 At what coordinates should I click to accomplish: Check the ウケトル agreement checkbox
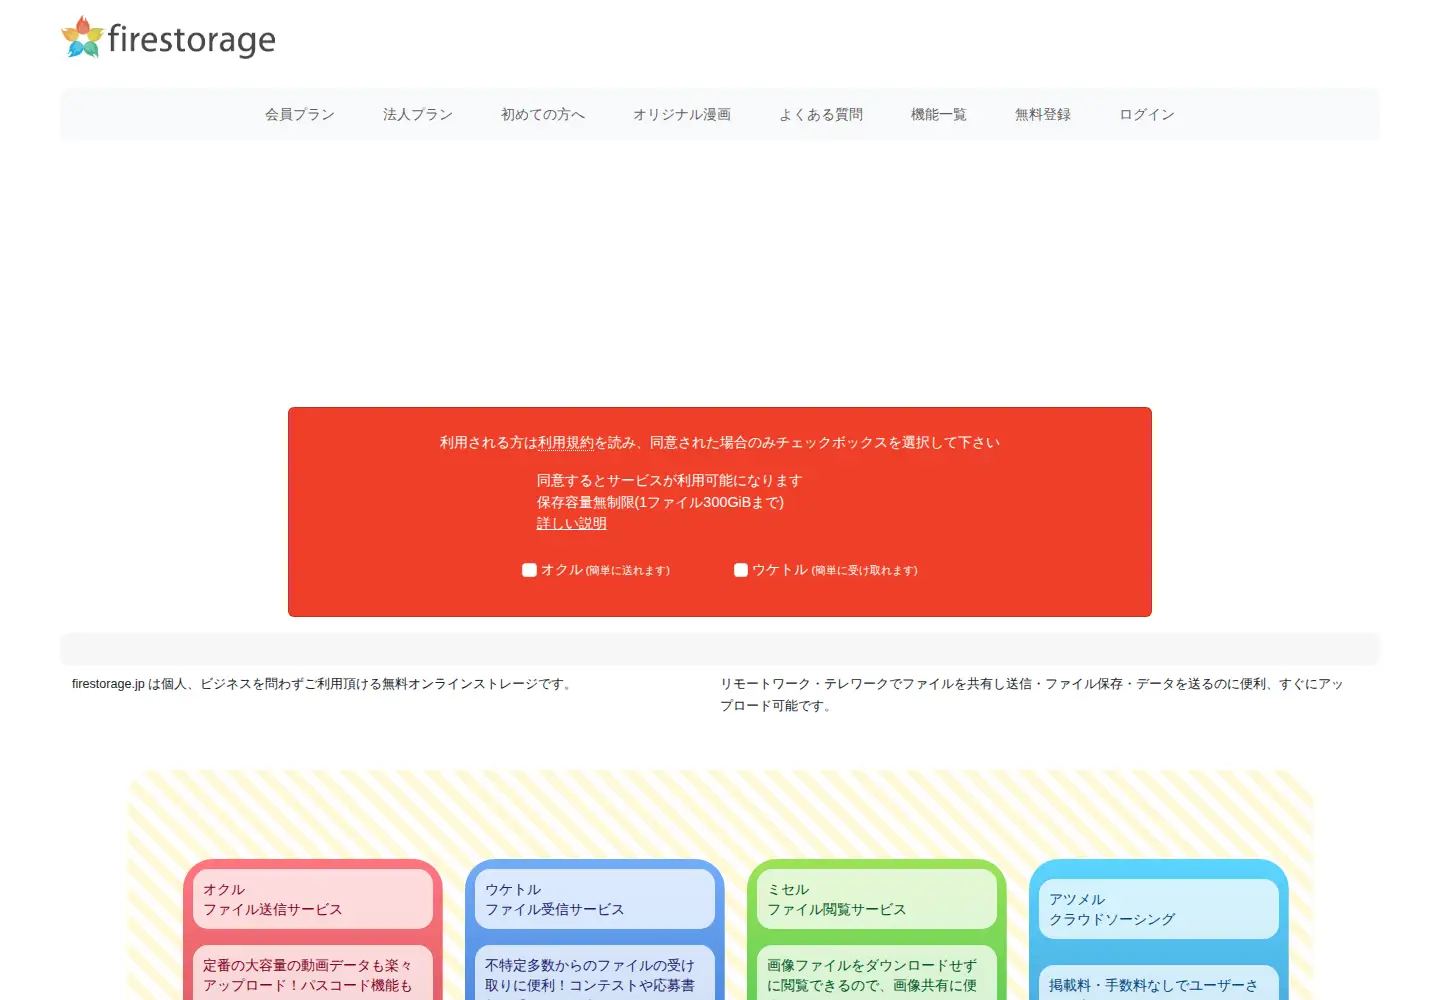(x=741, y=570)
